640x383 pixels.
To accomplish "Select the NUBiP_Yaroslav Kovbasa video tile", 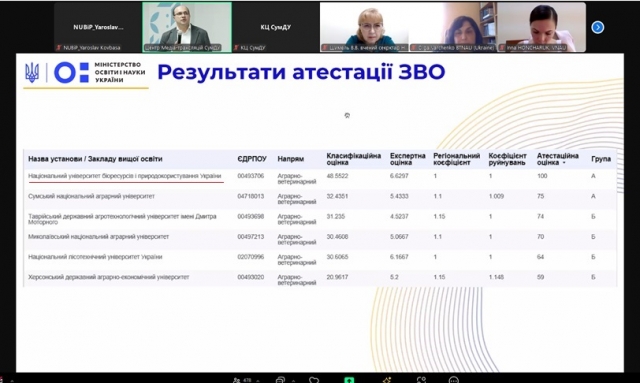I will (x=98, y=27).
